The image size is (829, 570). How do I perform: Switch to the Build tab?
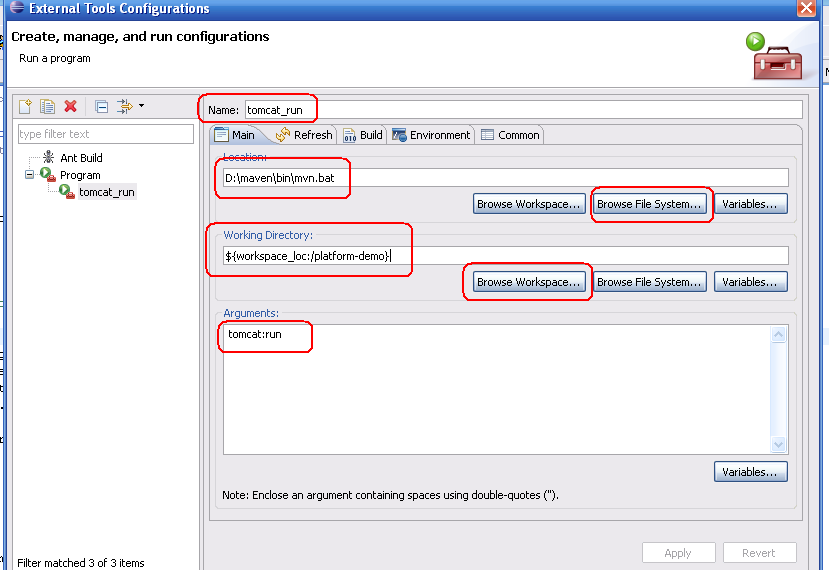coord(363,135)
